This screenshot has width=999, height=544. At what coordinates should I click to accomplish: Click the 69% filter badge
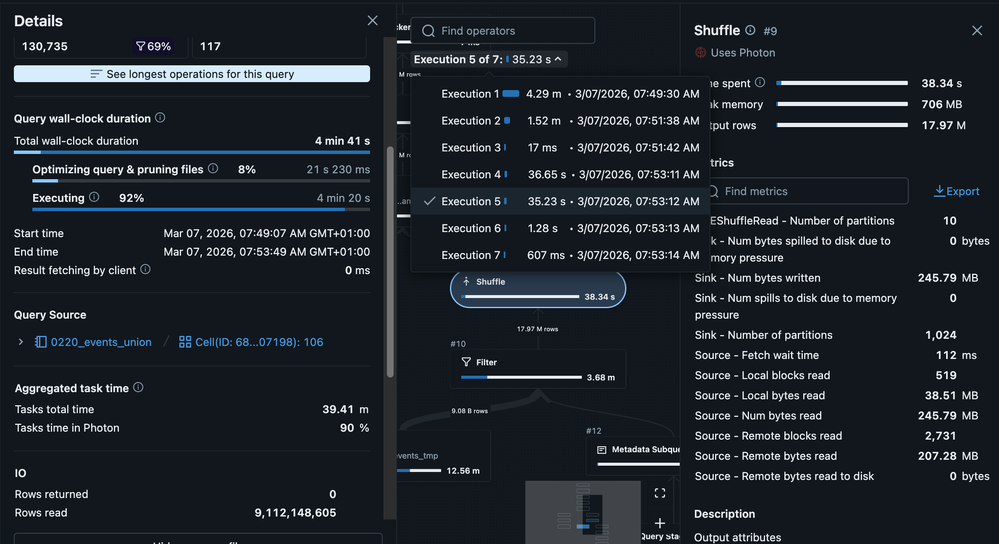(x=153, y=46)
